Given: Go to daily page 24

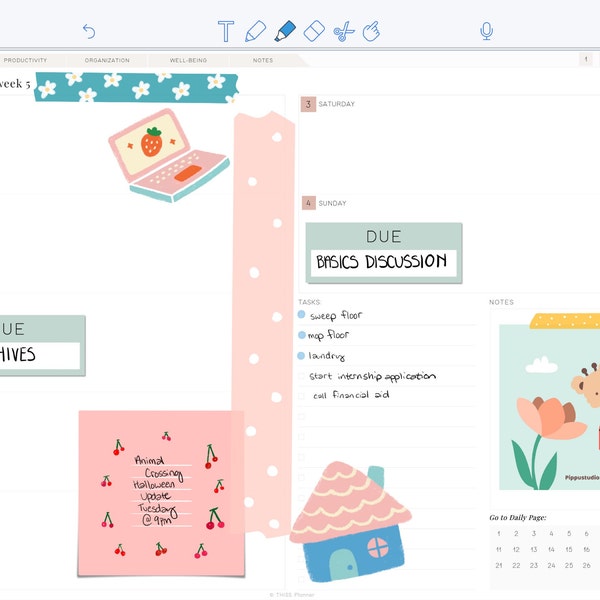Looking at the screenshot, I should [x=551, y=566].
